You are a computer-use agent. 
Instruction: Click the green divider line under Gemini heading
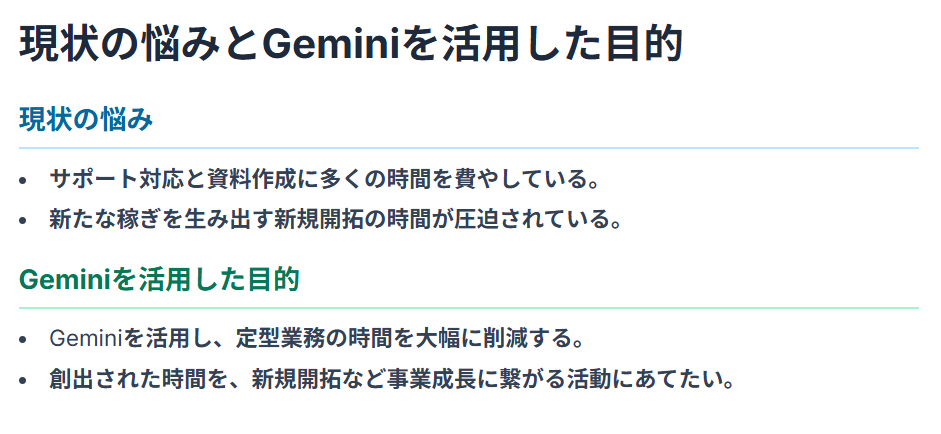469,308
